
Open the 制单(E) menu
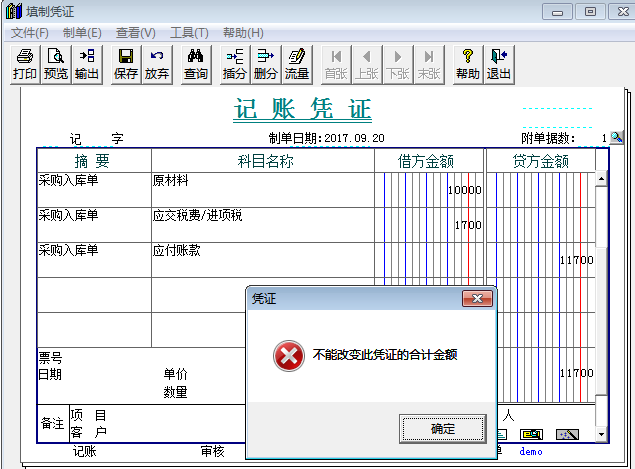click(x=82, y=33)
